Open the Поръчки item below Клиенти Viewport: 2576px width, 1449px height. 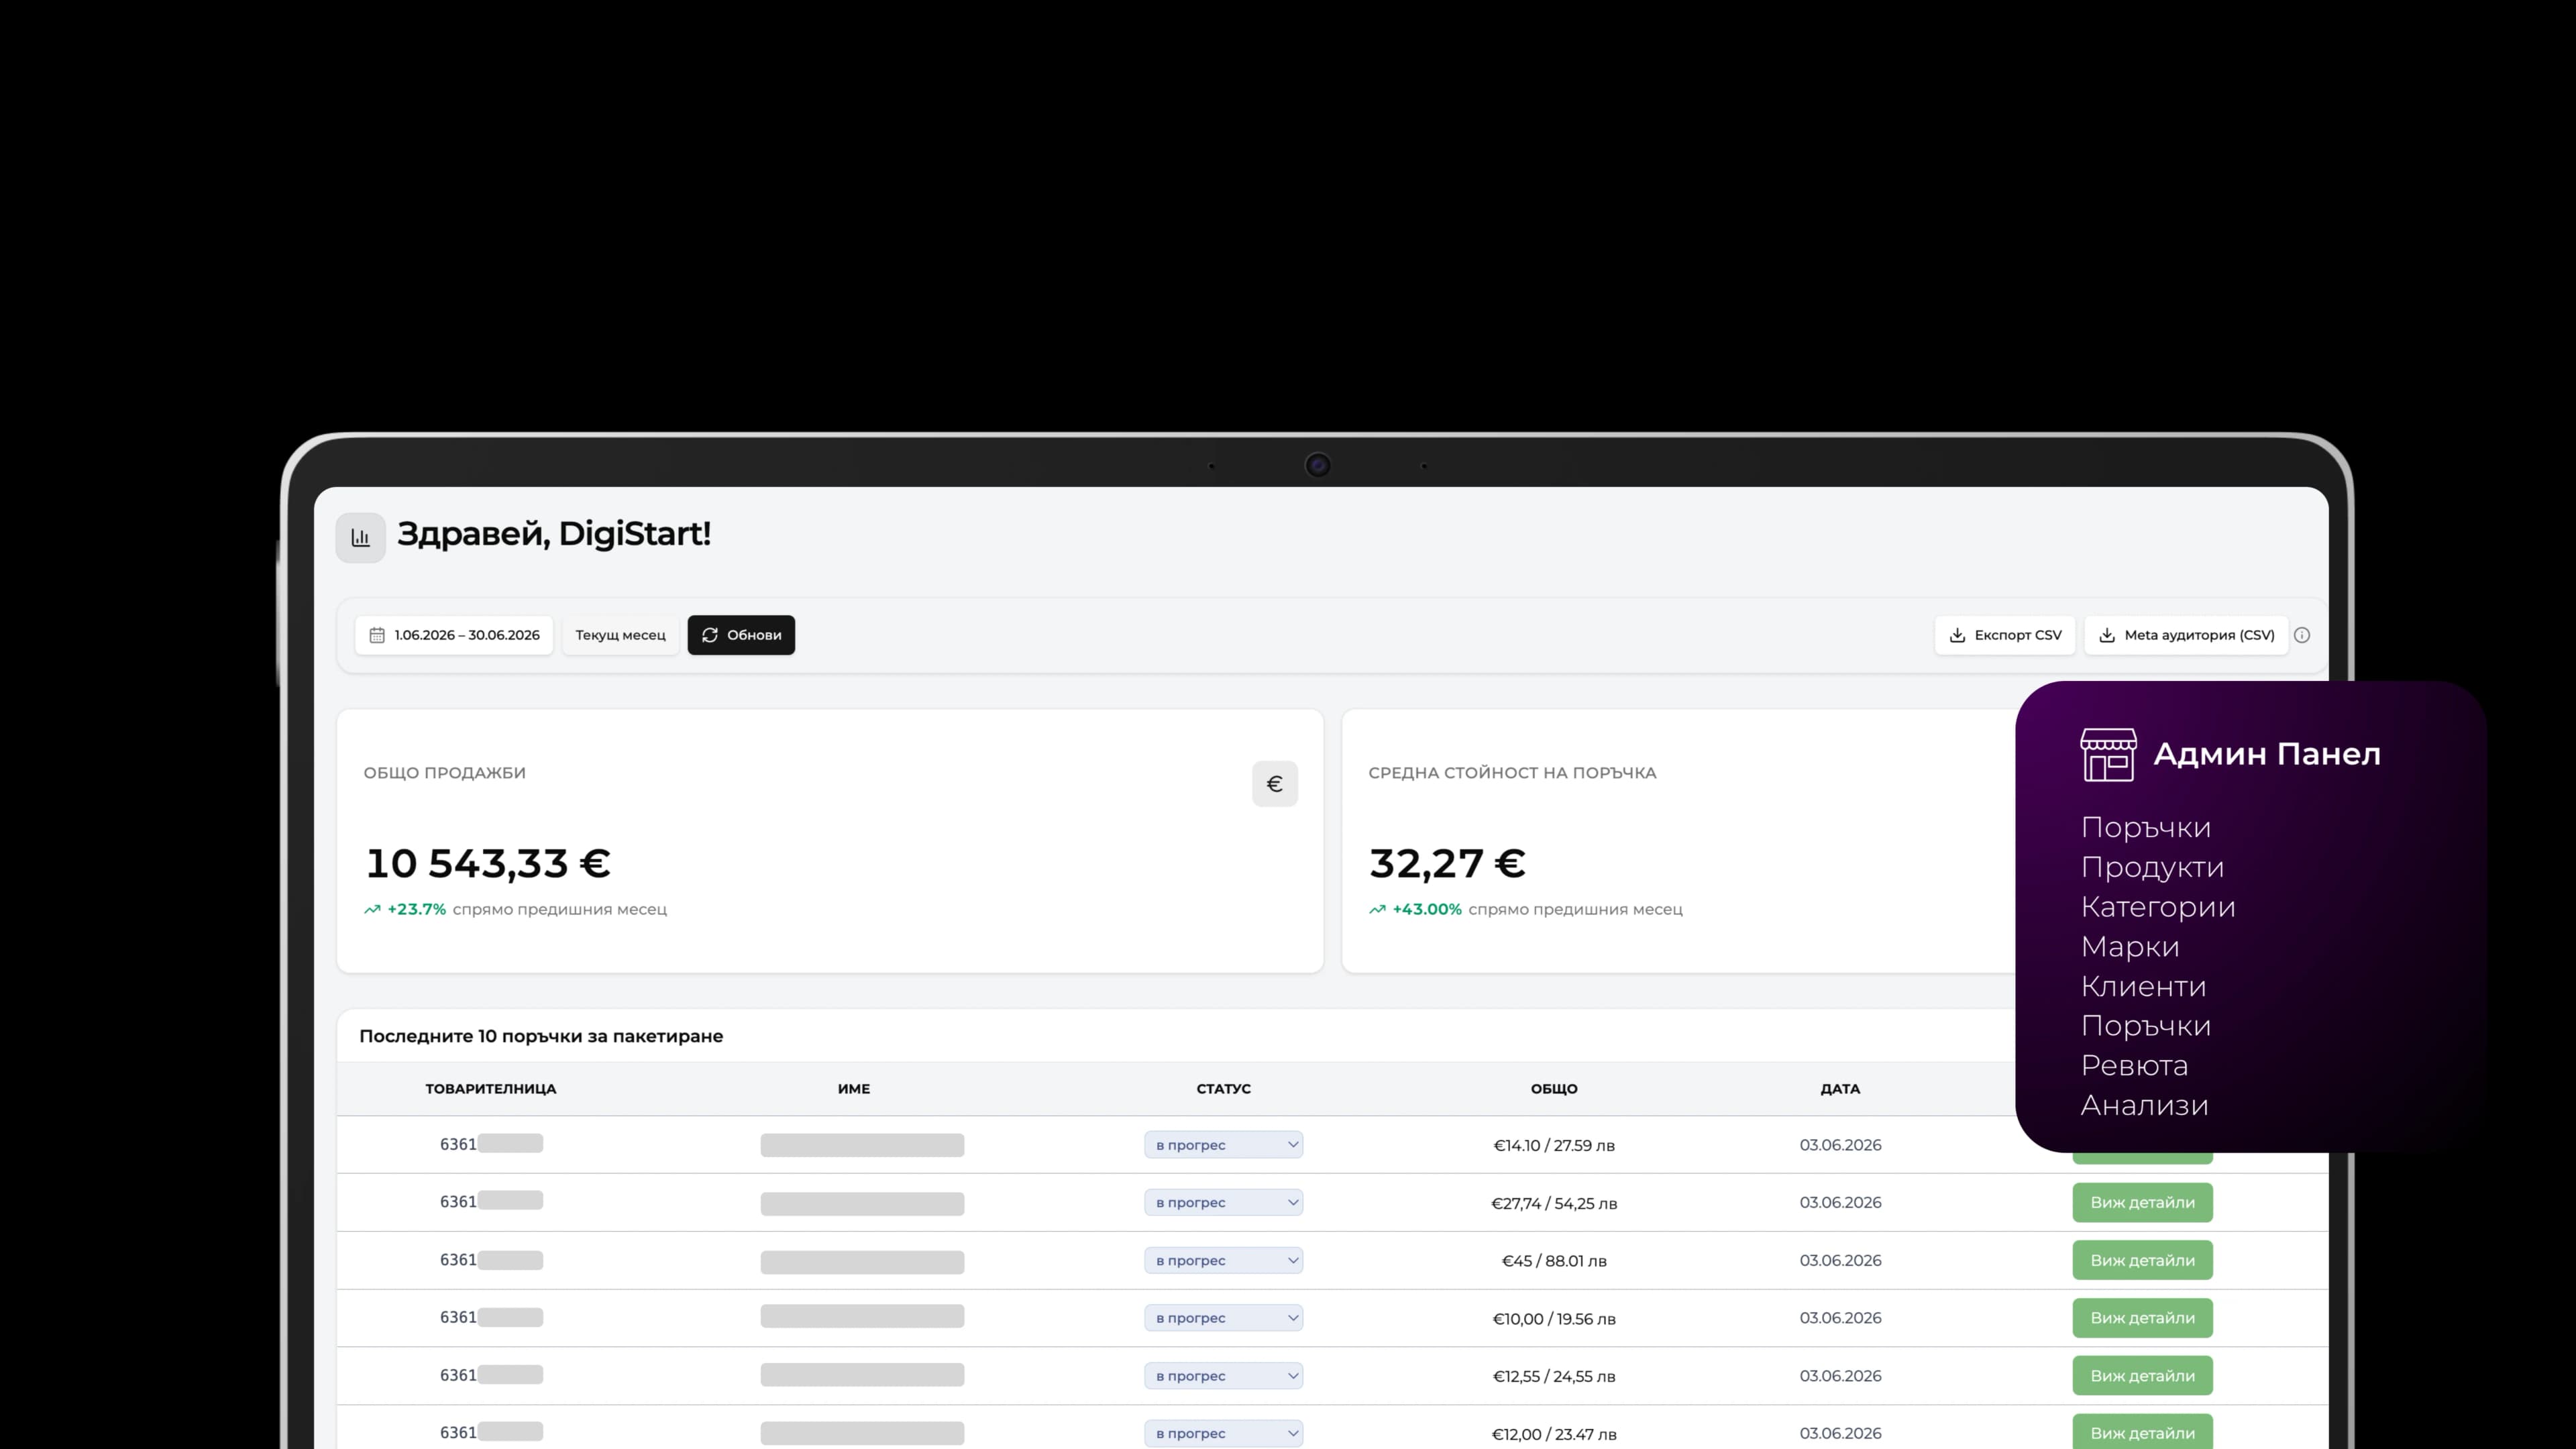point(2145,1026)
